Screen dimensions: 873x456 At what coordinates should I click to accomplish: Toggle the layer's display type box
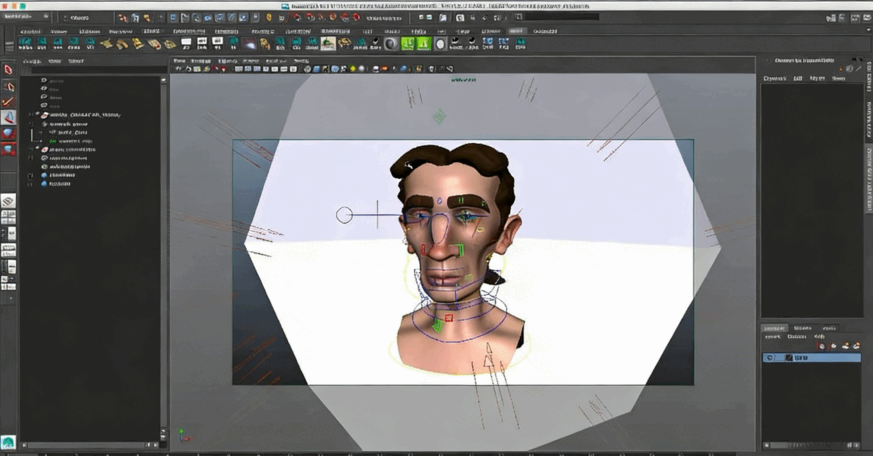788,358
